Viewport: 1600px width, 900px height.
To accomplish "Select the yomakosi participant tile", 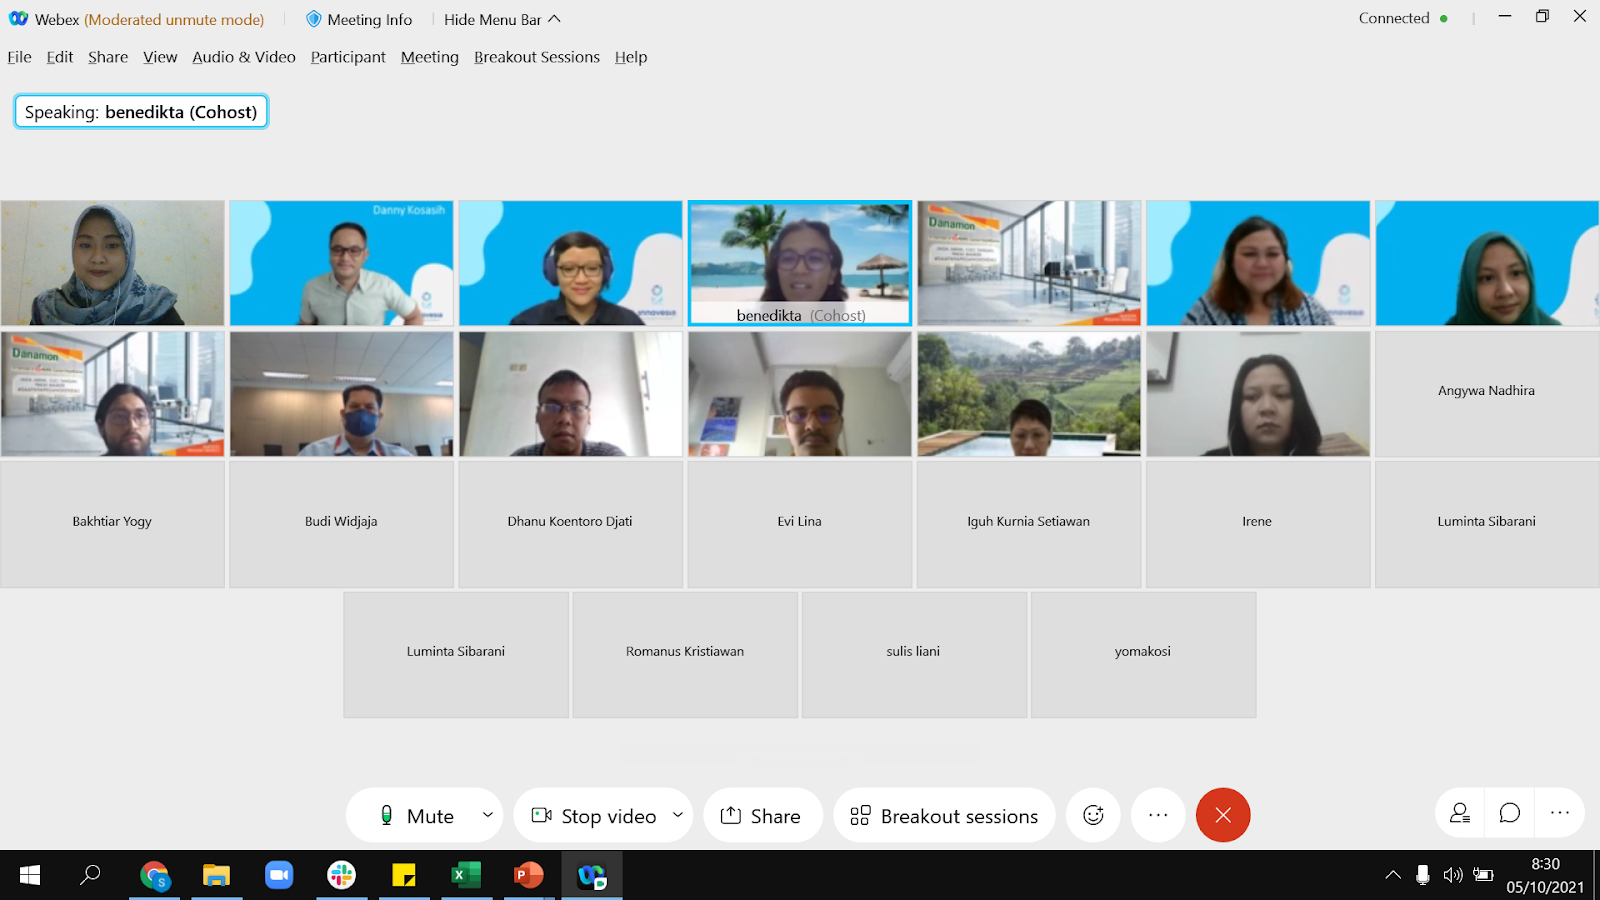I will (1143, 655).
